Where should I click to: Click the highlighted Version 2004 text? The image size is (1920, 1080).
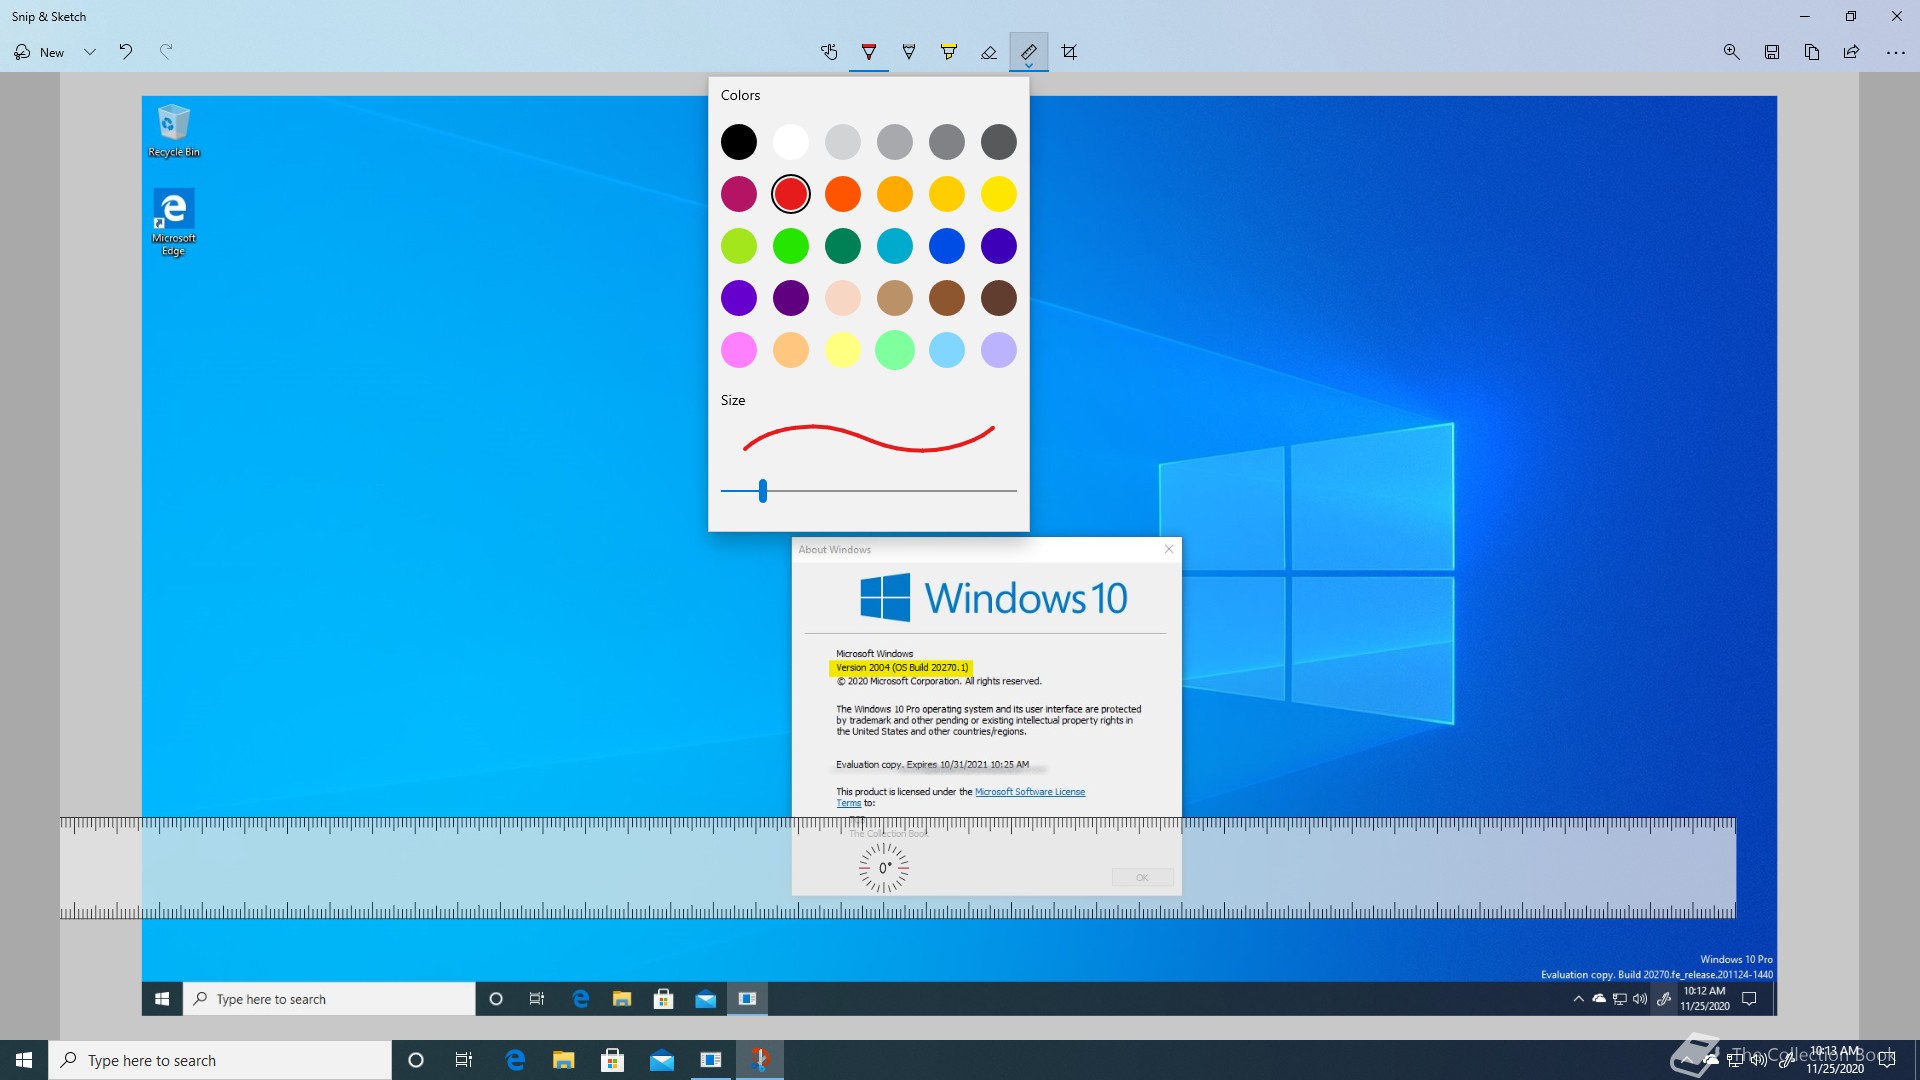(x=902, y=667)
